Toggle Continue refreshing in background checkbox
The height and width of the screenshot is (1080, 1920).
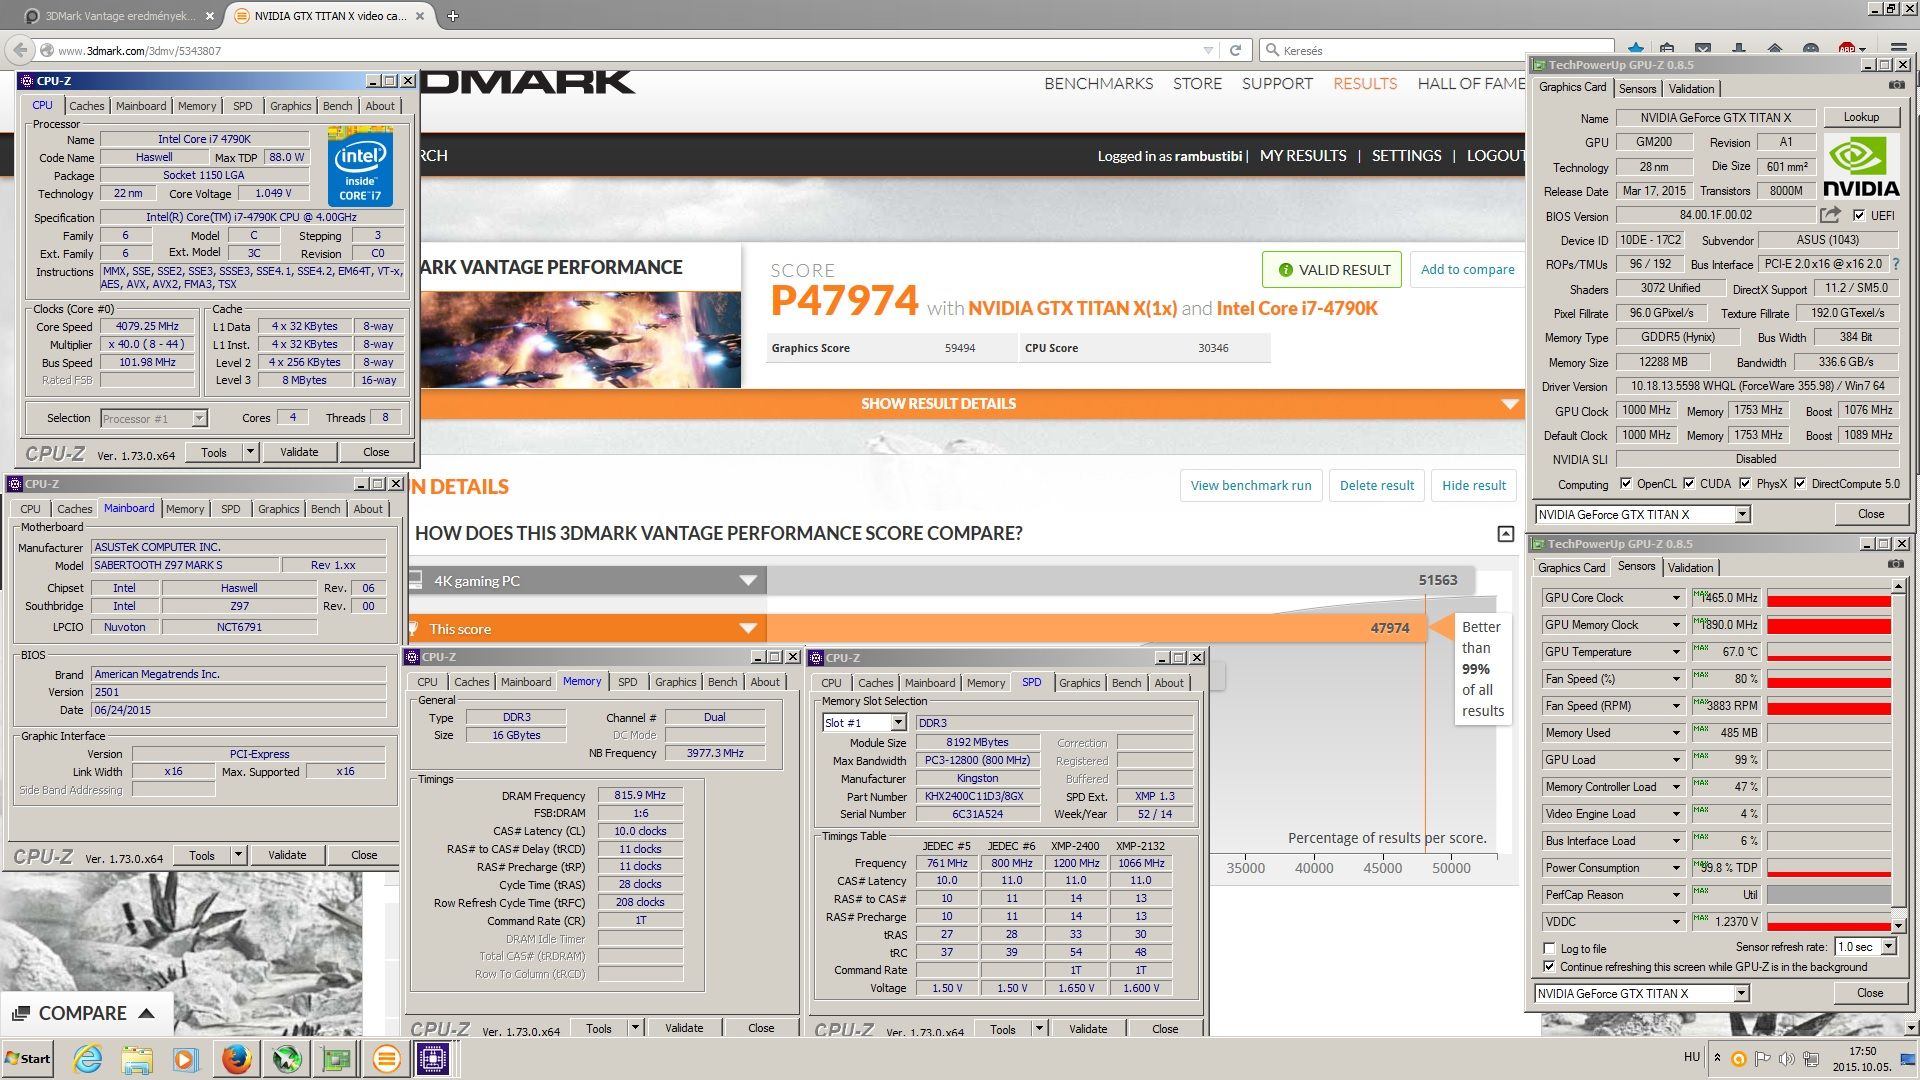click(1549, 967)
